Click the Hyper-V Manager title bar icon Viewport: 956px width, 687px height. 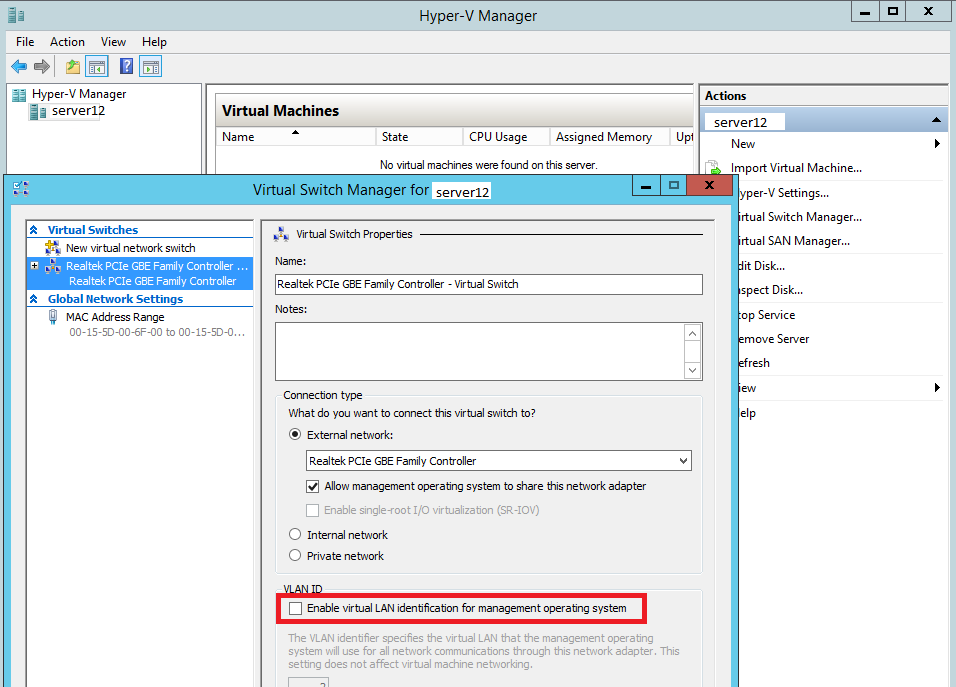pos(16,15)
